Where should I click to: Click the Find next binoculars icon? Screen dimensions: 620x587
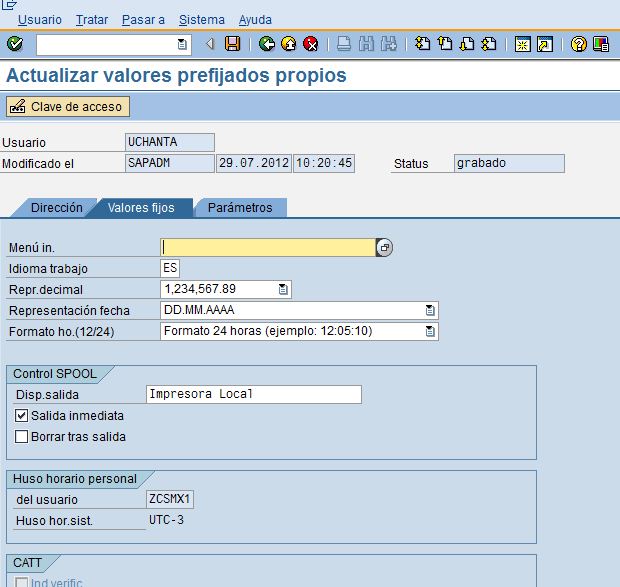[x=389, y=43]
